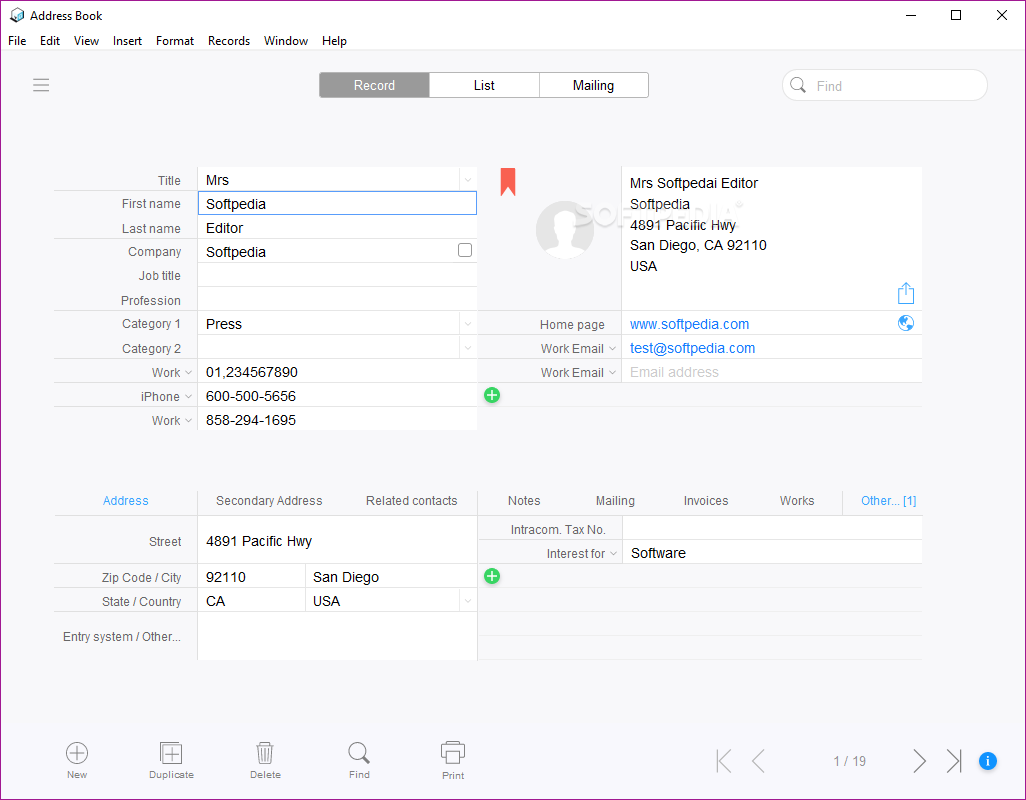Open the Edit menu

click(x=50, y=41)
